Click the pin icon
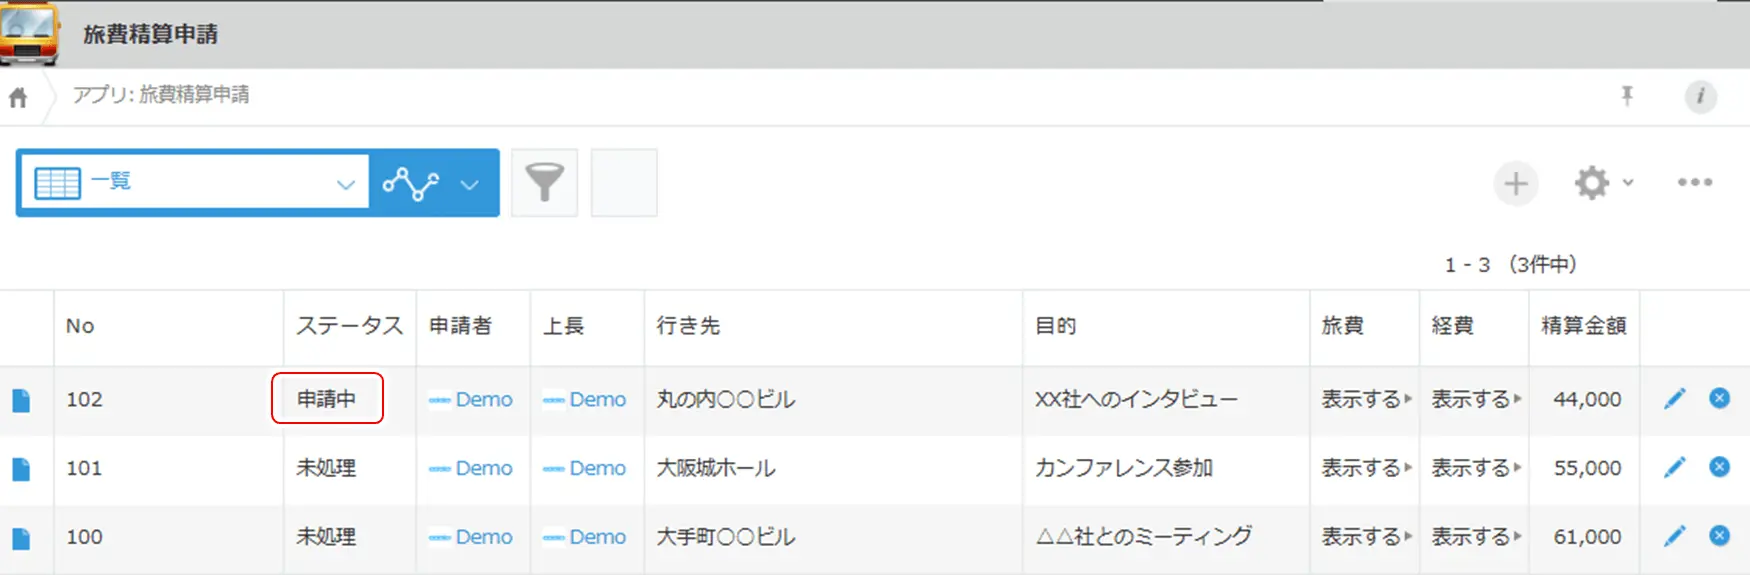This screenshot has width=1750, height=575. pyautogui.click(x=1627, y=96)
